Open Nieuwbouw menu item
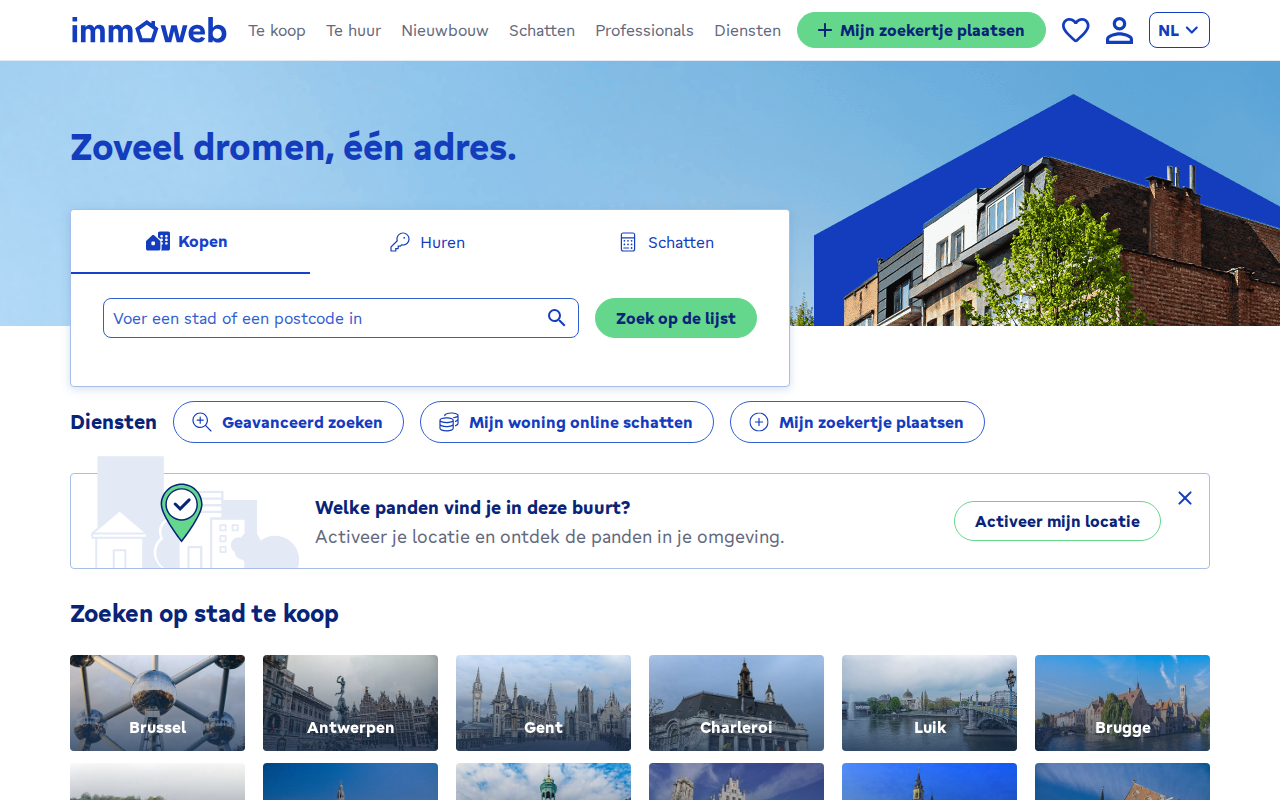 tap(445, 30)
